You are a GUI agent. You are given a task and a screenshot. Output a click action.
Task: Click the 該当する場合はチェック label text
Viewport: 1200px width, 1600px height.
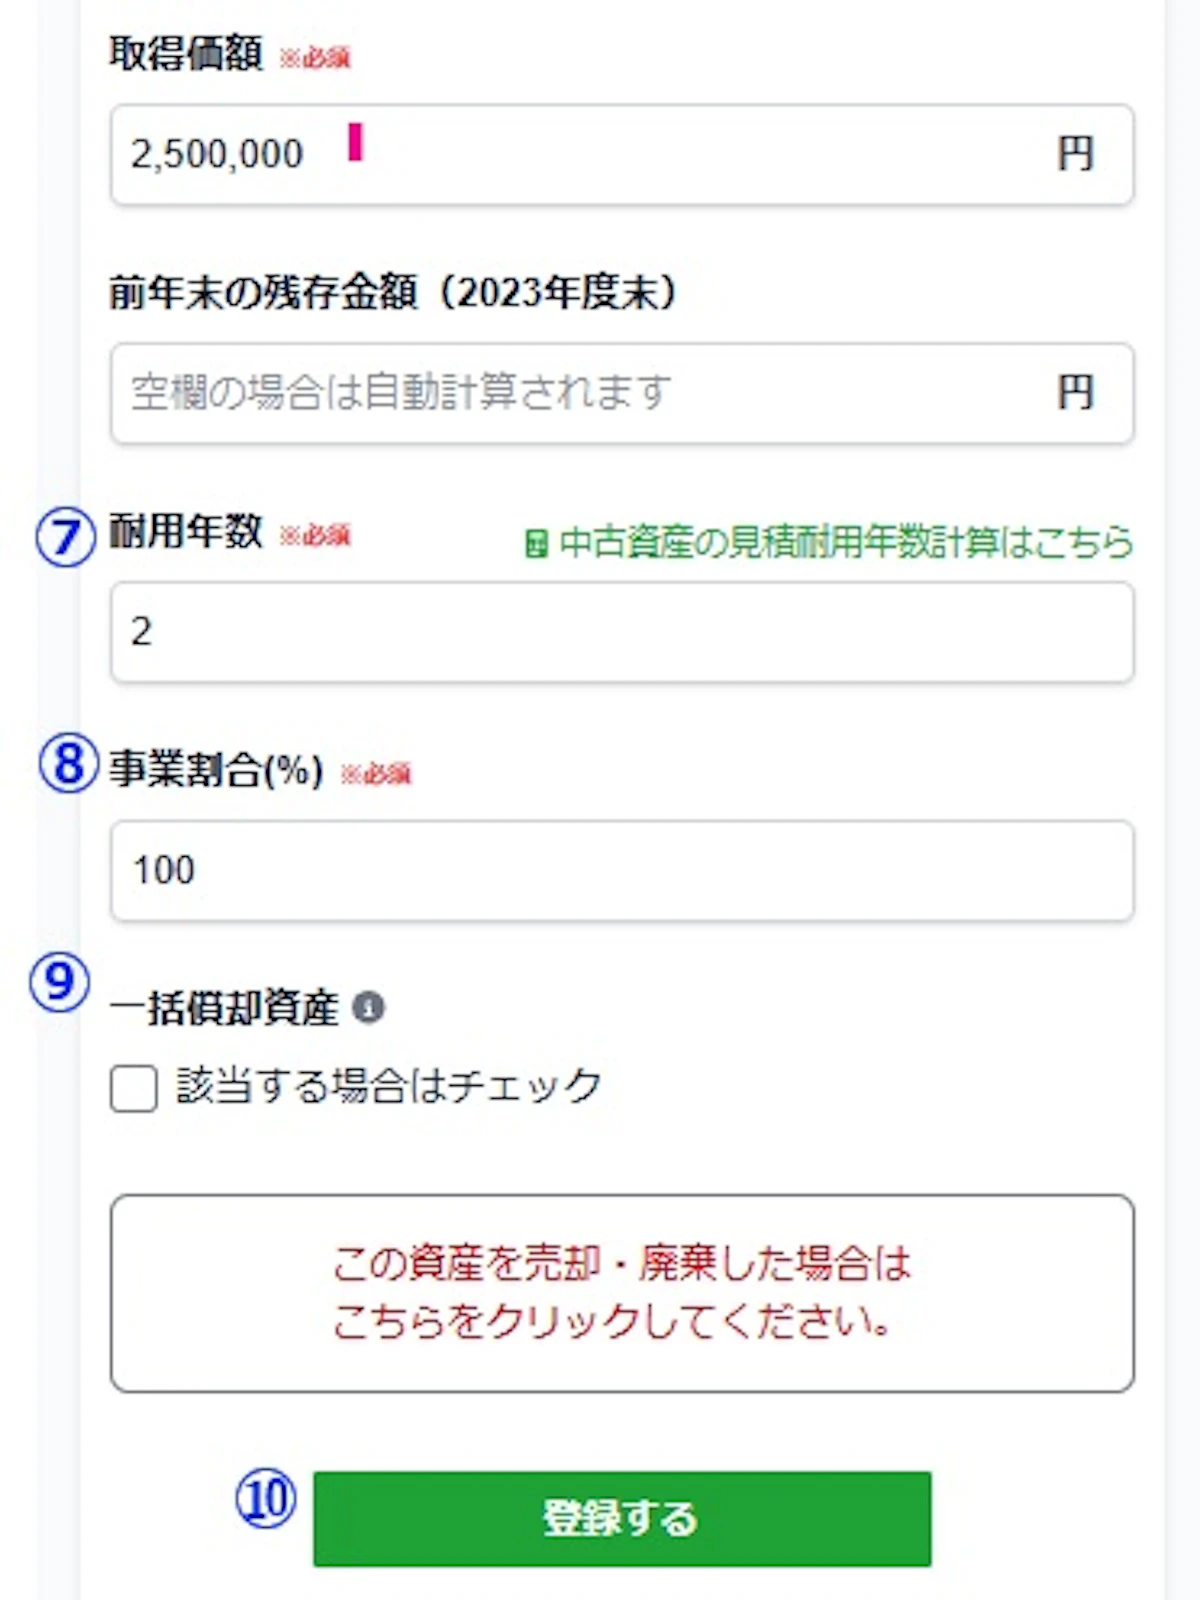pyautogui.click(x=389, y=1086)
